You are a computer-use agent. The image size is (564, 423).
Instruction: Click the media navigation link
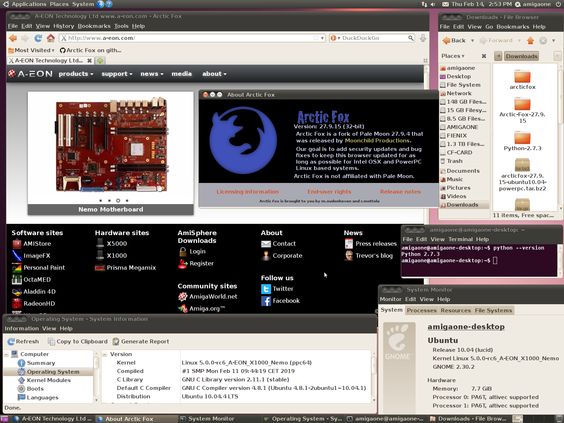click(181, 74)
